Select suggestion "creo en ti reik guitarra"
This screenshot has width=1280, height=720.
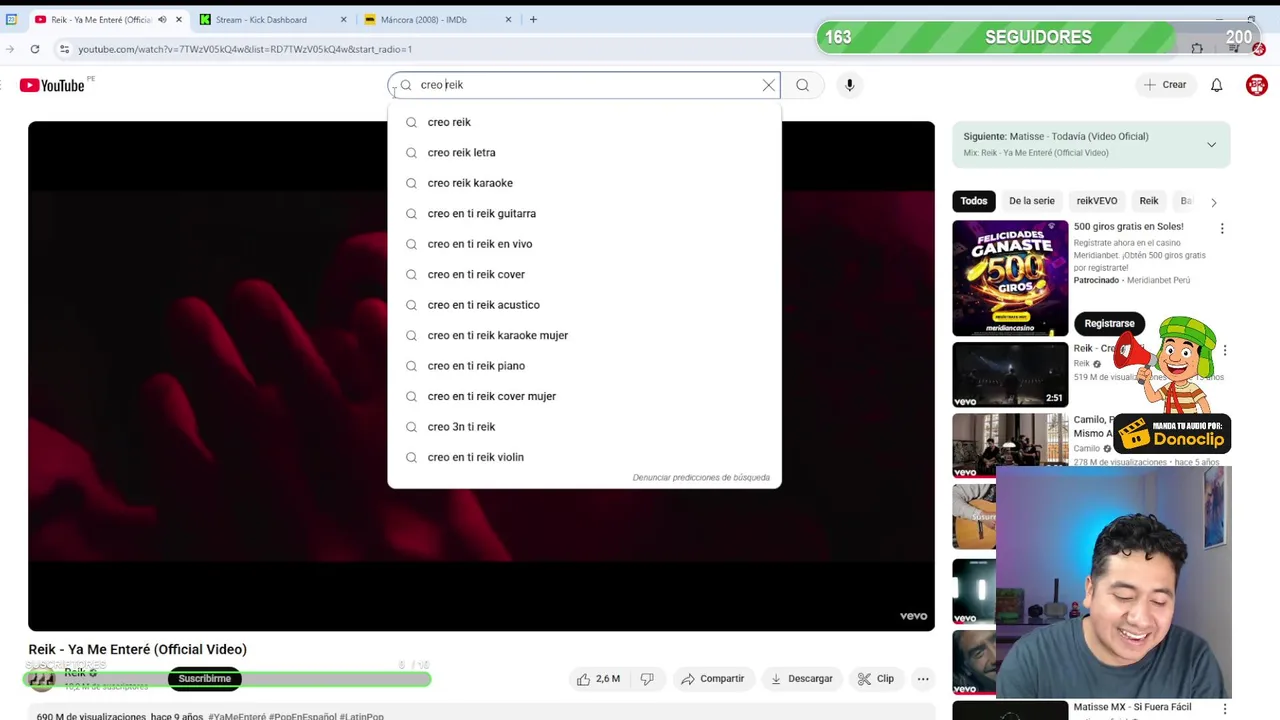click(584, 214)
